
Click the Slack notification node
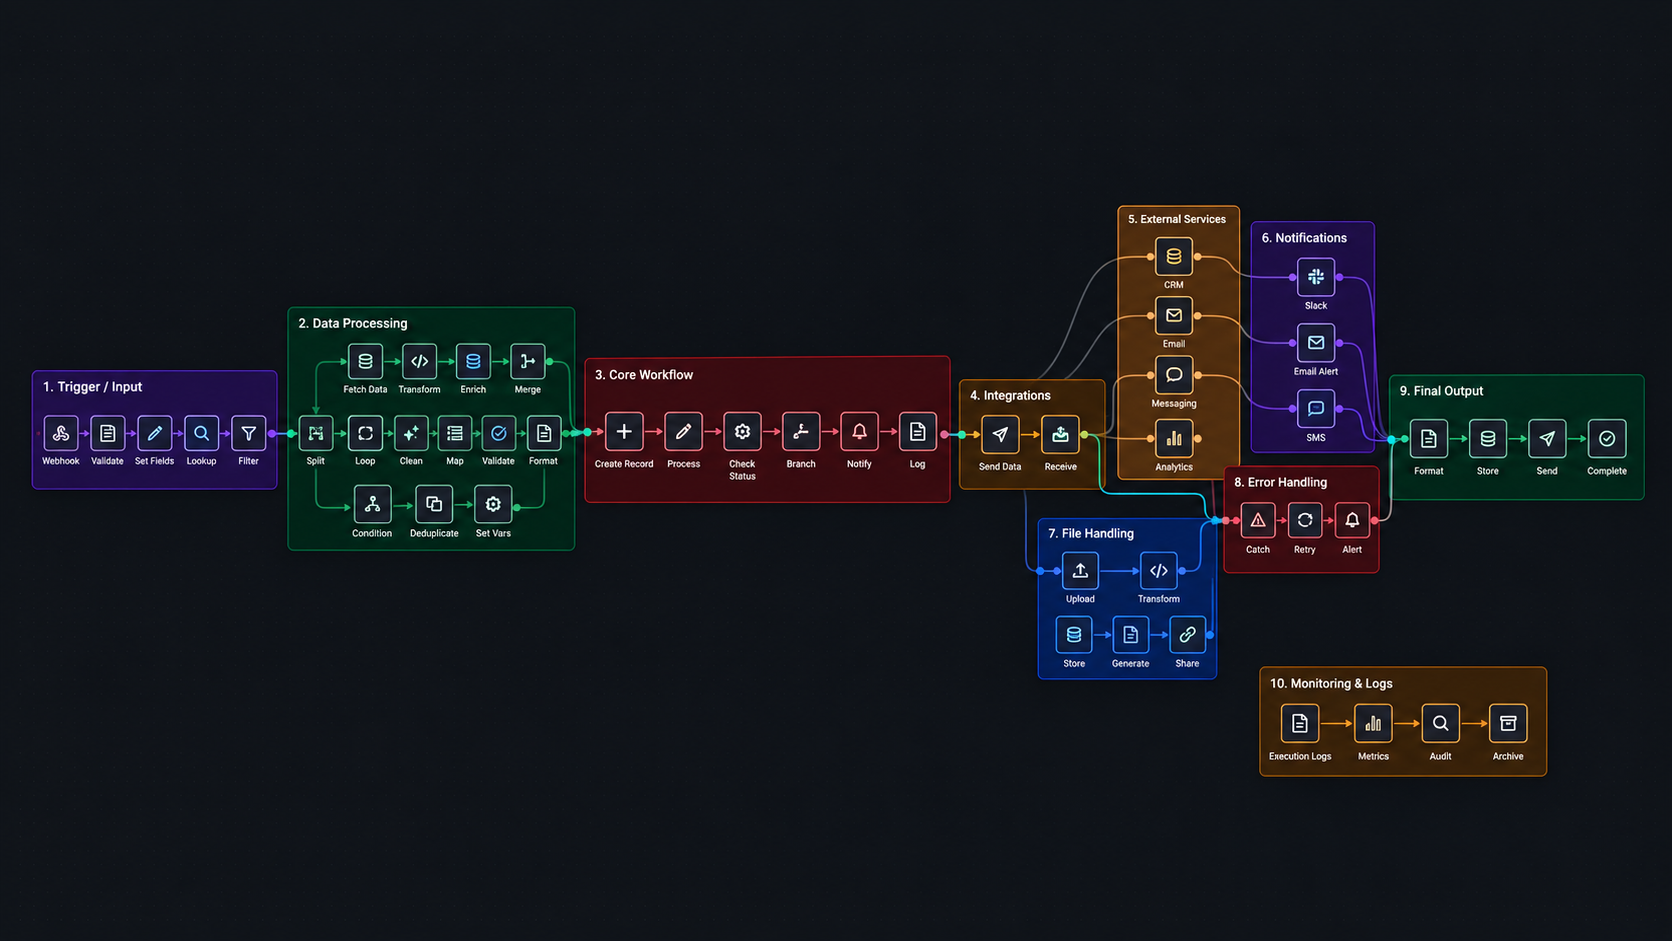click(x=1316, y=277)
